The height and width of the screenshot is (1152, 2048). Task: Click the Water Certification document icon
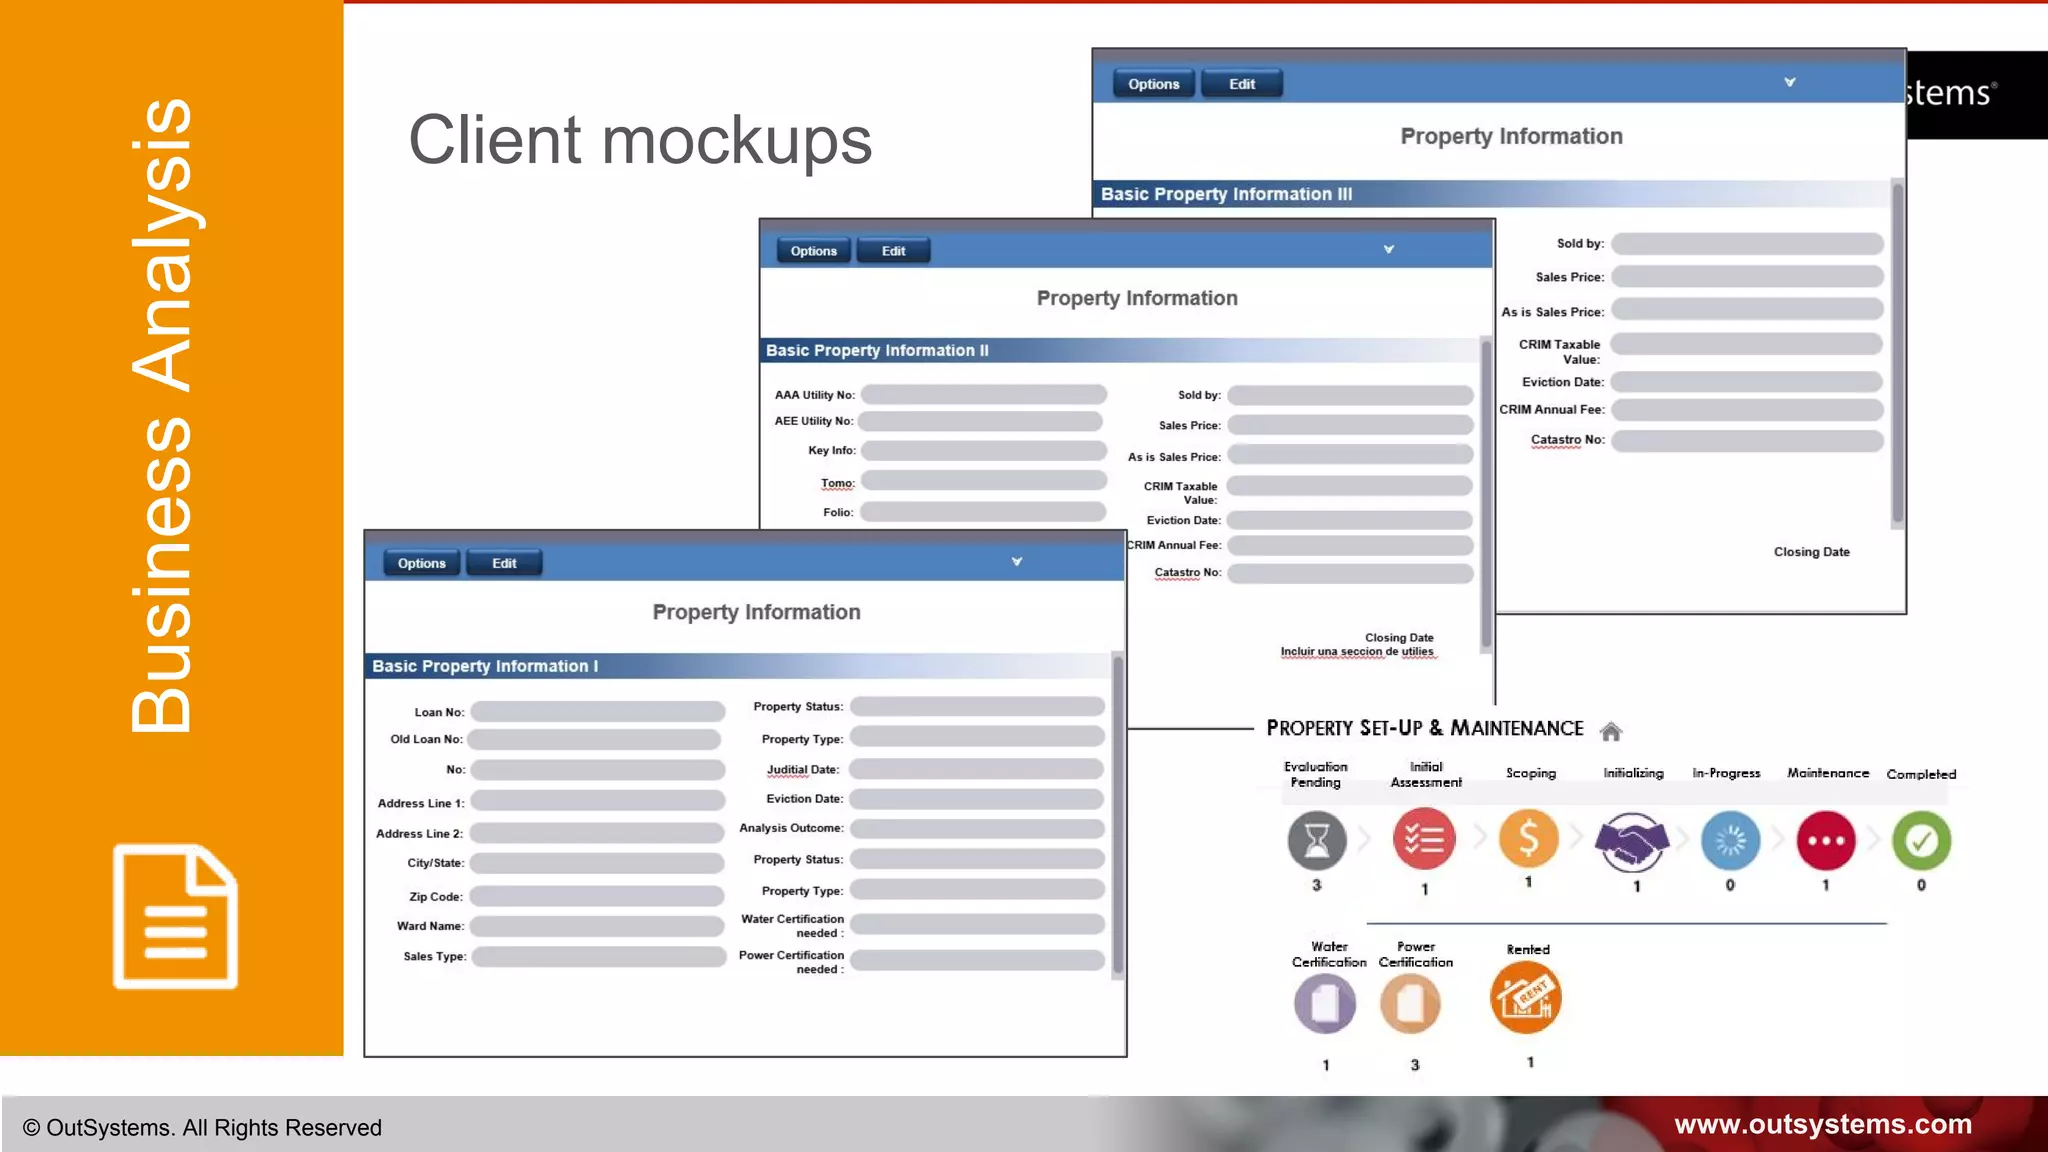1325,1003
